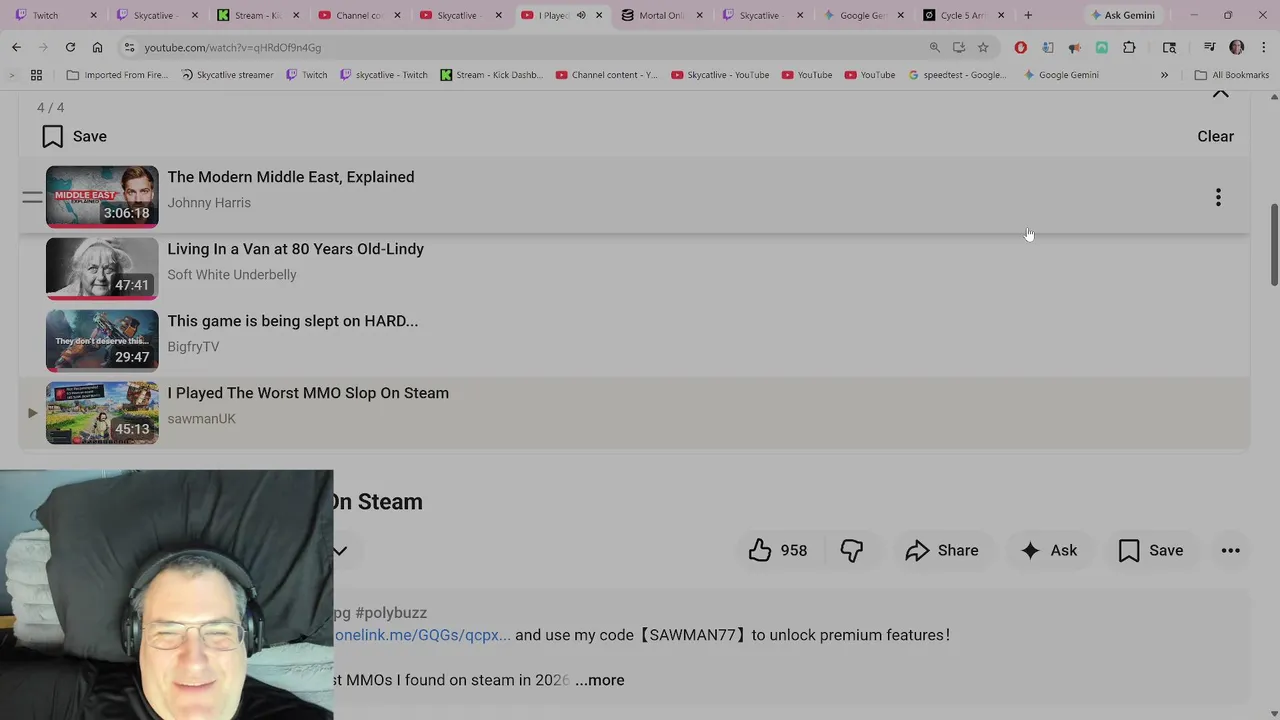This screenshot has width=1280, height=720.
Task: Save the queue as a playlist
Action: 74,136
